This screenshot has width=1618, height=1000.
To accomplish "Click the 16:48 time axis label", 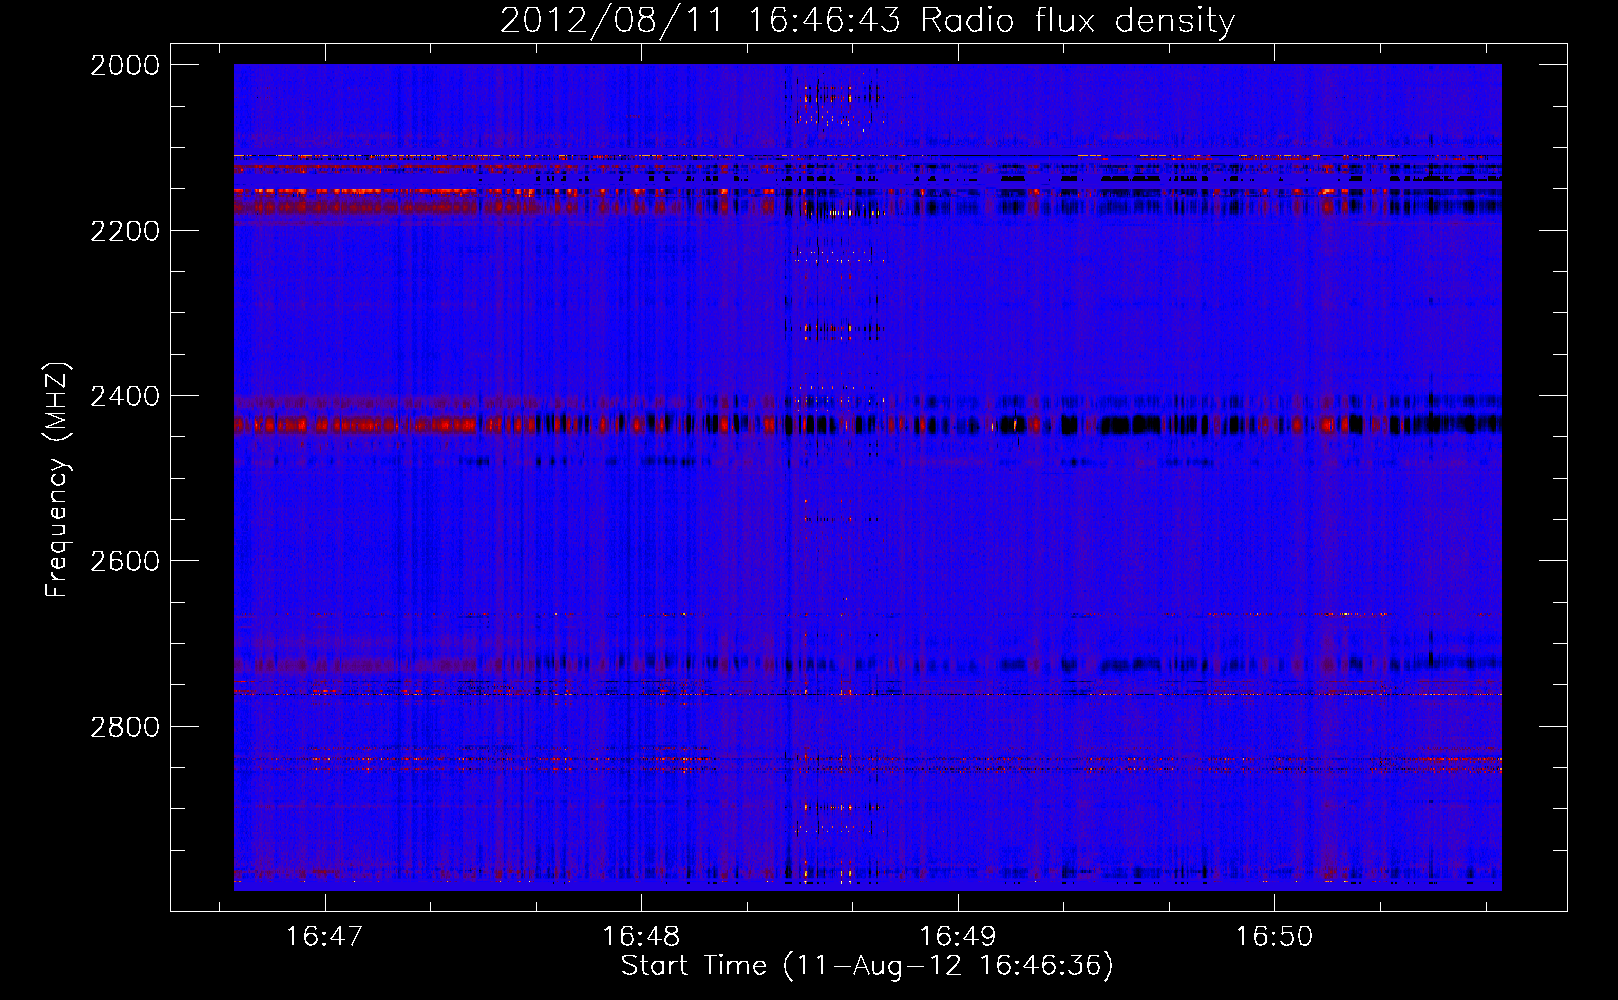I will point(641,937).
